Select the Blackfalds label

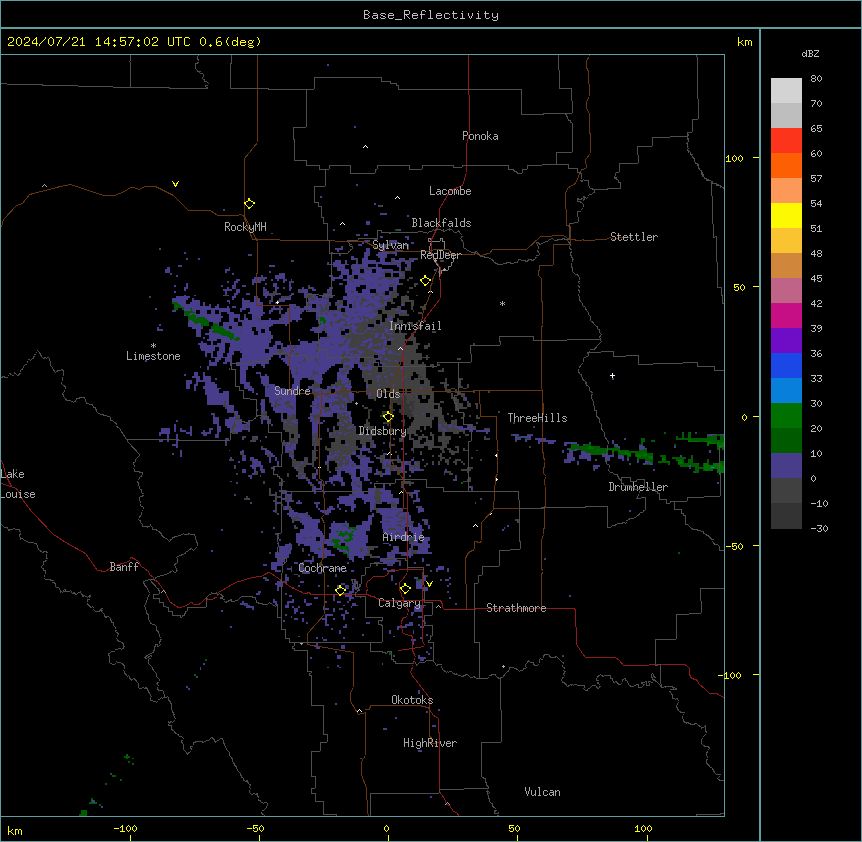pyautogui.click(x=441, y=223)
